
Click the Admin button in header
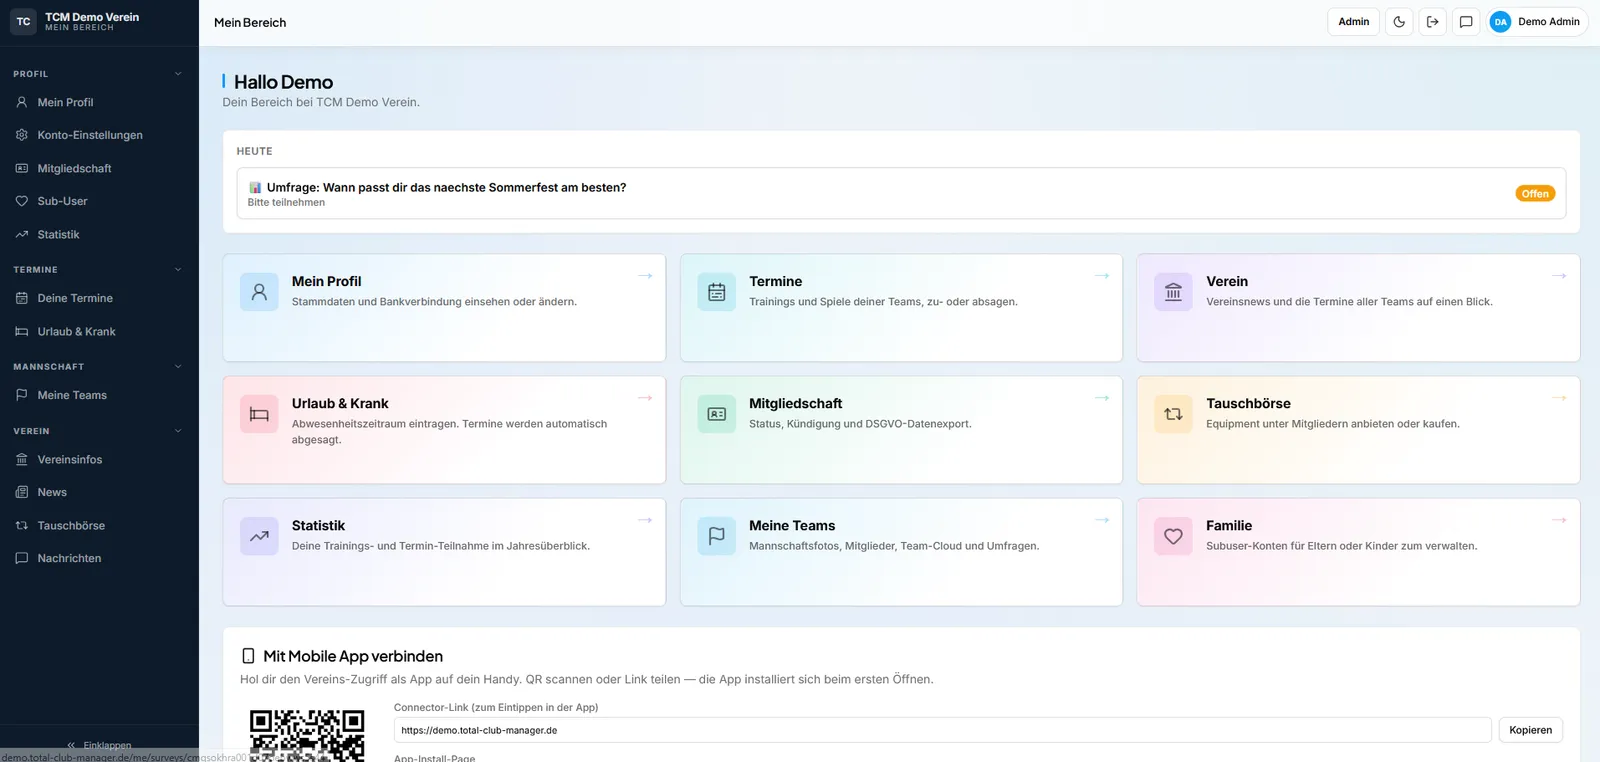[x=1354, y=22]
